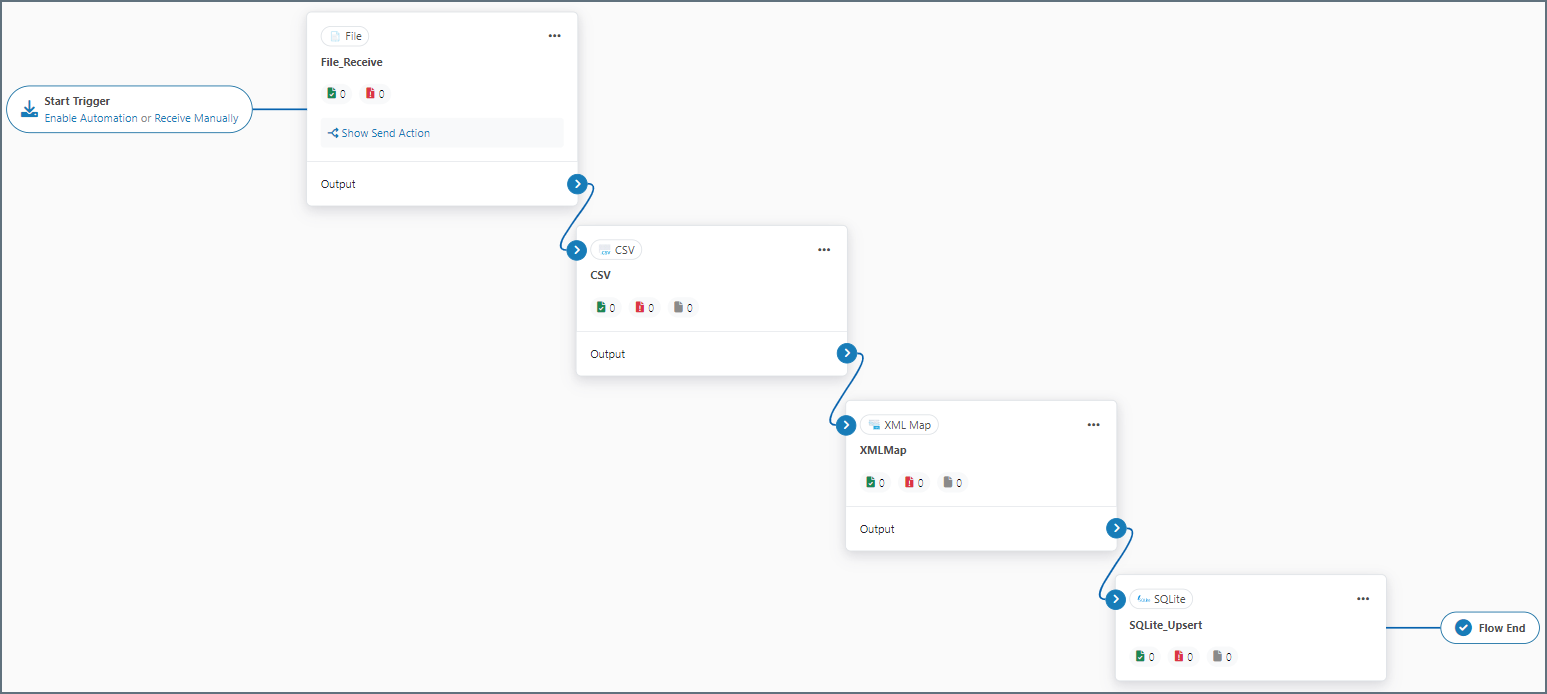Open File_Receive connector three-dot menu

[x=554, y=36]
